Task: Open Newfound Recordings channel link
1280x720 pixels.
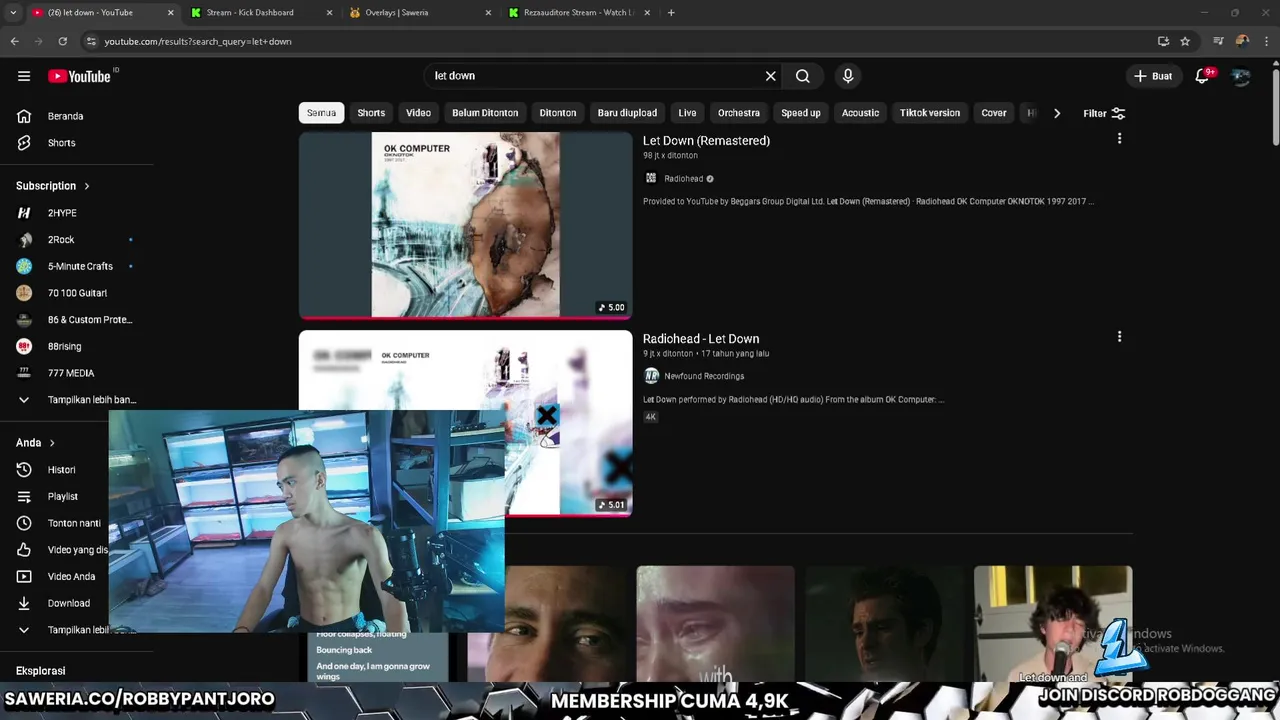Action: pyautogui.click(x=704, y=376)
